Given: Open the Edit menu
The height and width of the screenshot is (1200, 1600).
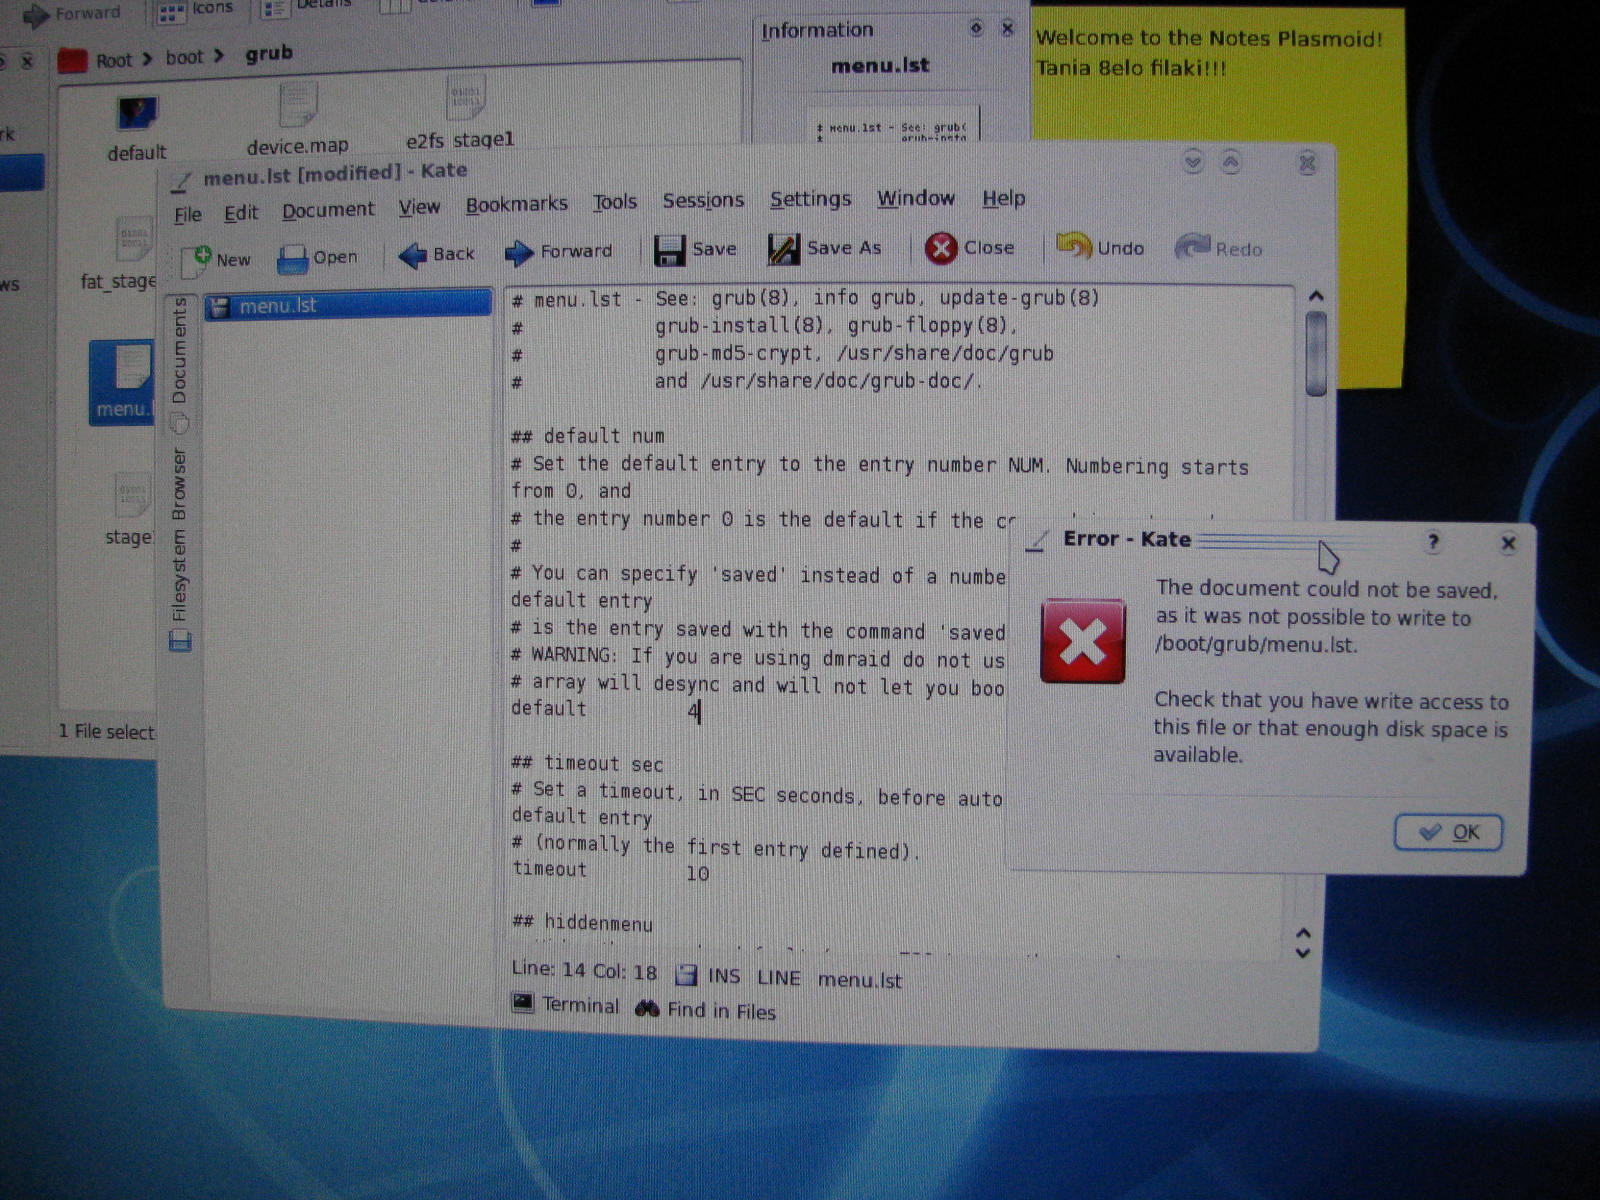Looking at the screenshot, I should click(241, 213).
